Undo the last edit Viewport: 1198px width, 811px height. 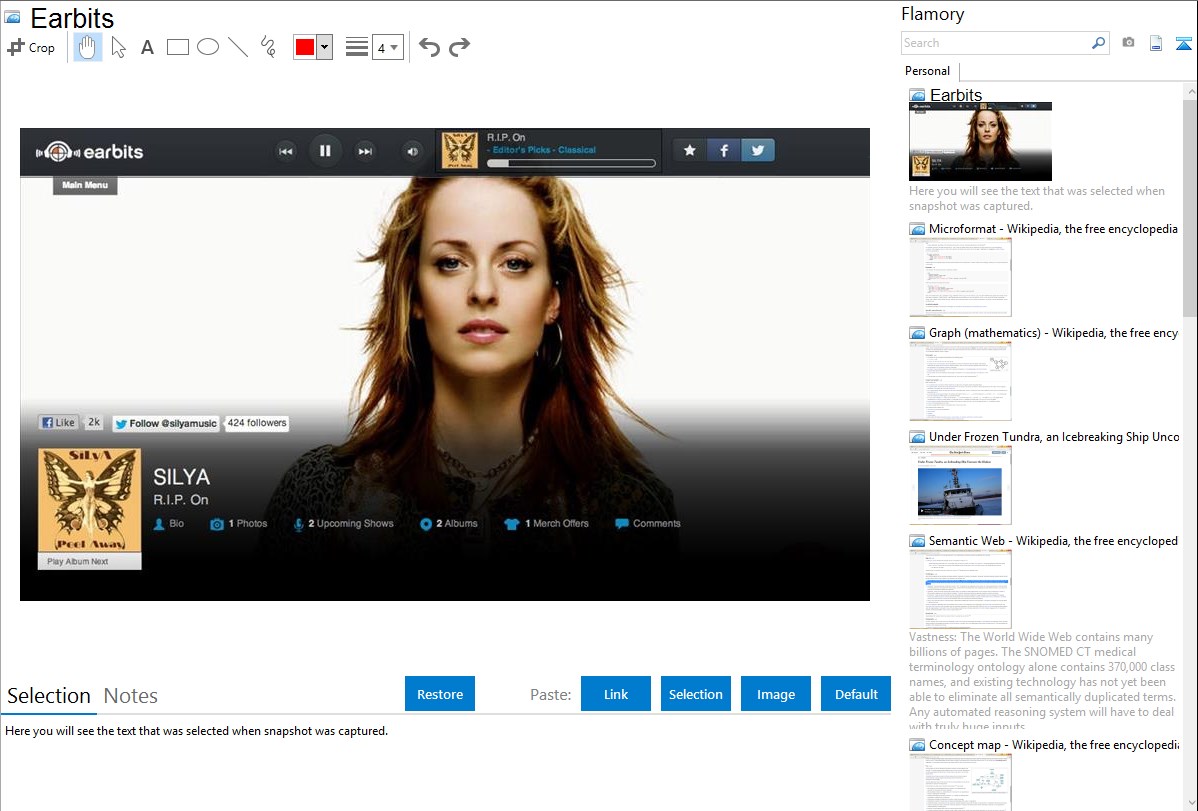click(429, 47)
